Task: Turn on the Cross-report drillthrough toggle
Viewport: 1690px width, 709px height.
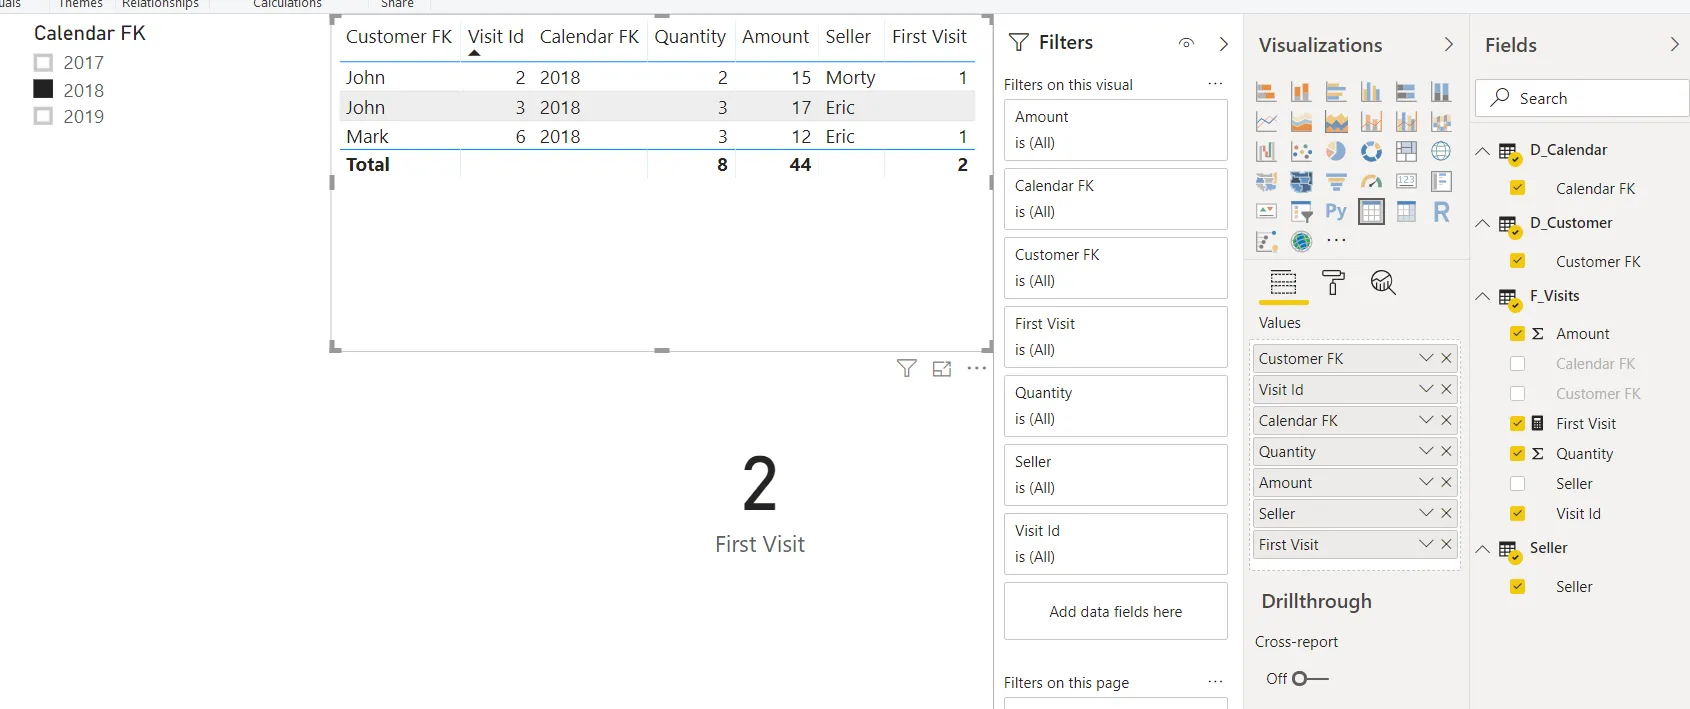Action: point(1309,678)
